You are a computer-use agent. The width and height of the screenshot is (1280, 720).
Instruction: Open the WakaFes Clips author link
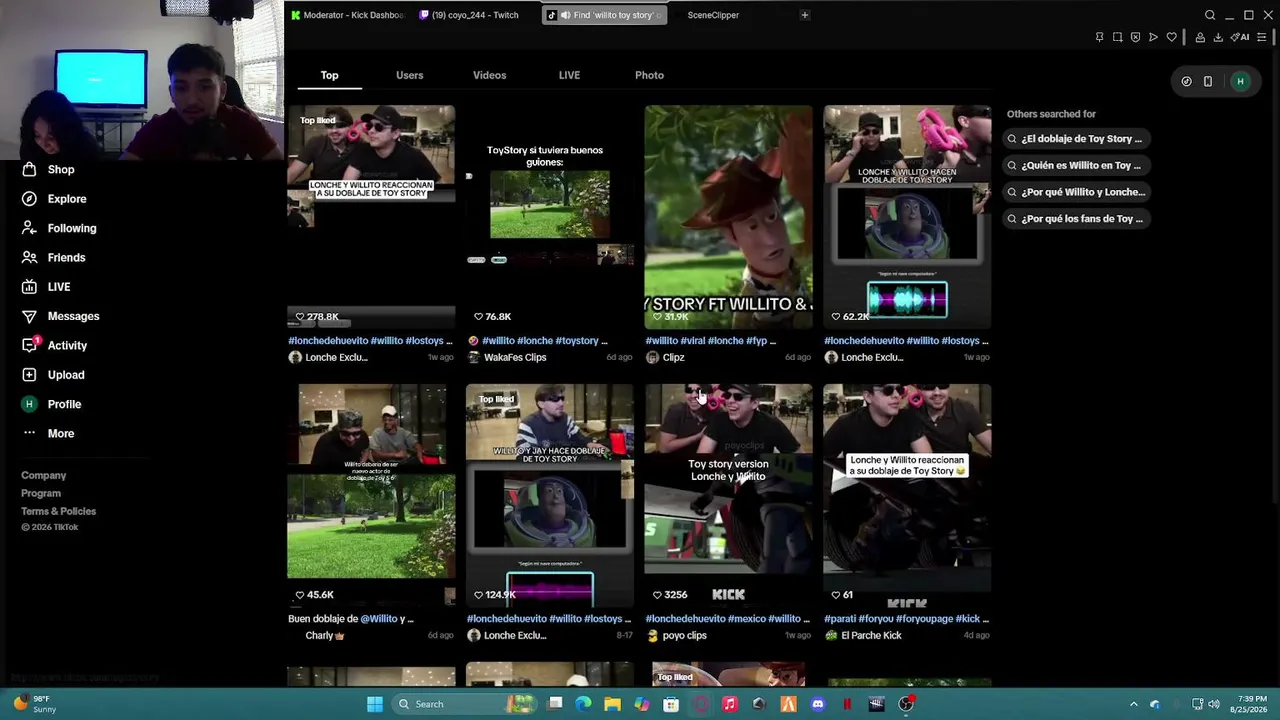(x=515, y=357)
